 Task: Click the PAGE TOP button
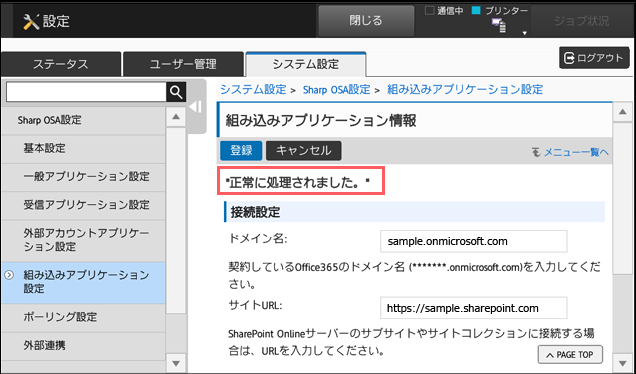pos(570,355)
